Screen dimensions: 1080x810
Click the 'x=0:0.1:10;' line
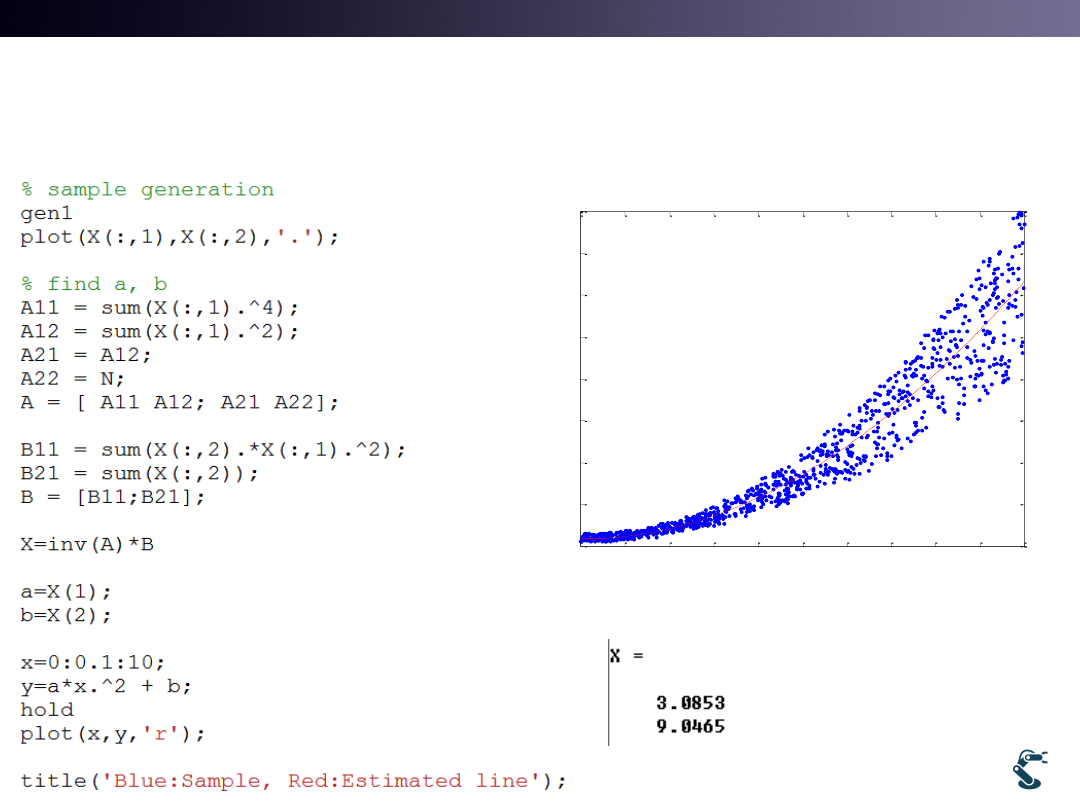(93, 662)
